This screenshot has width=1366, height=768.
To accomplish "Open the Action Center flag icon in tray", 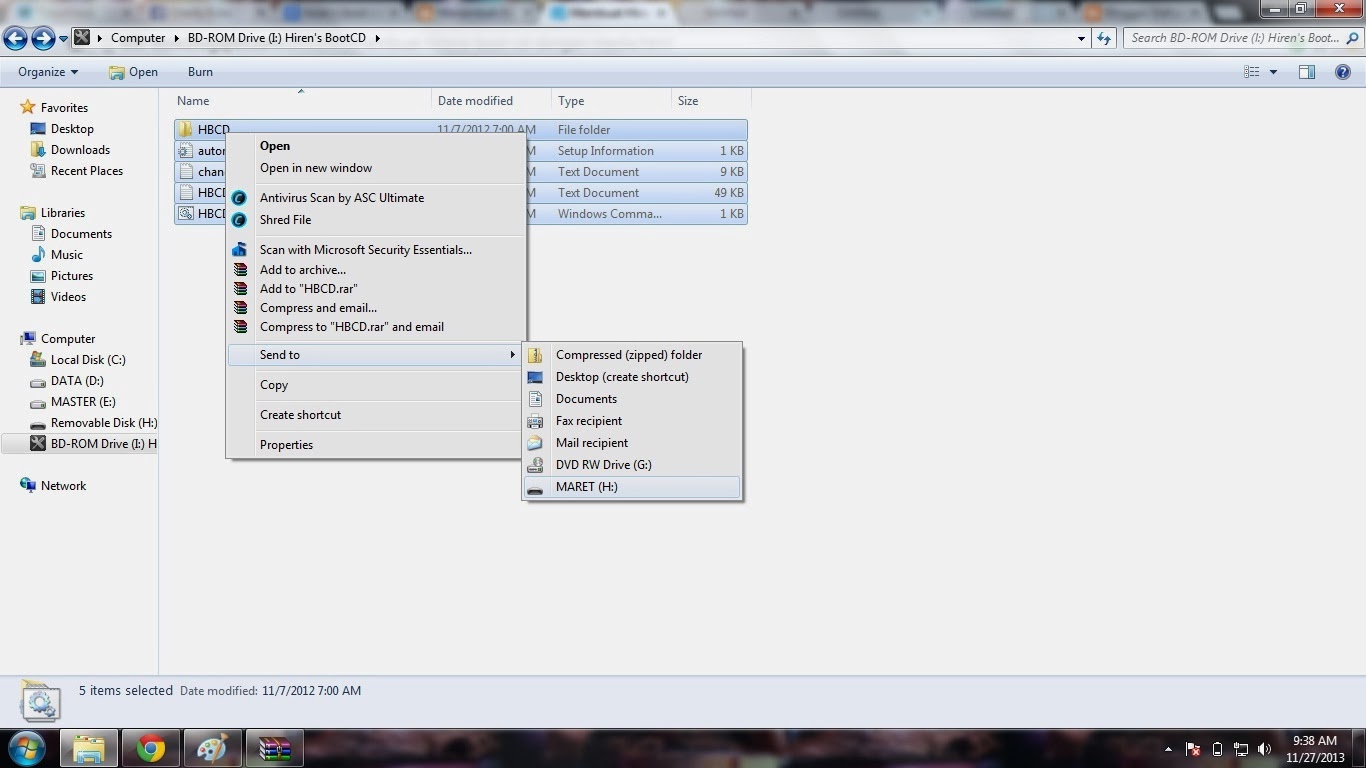I will pyautogui.click(x=1192, y=749).
